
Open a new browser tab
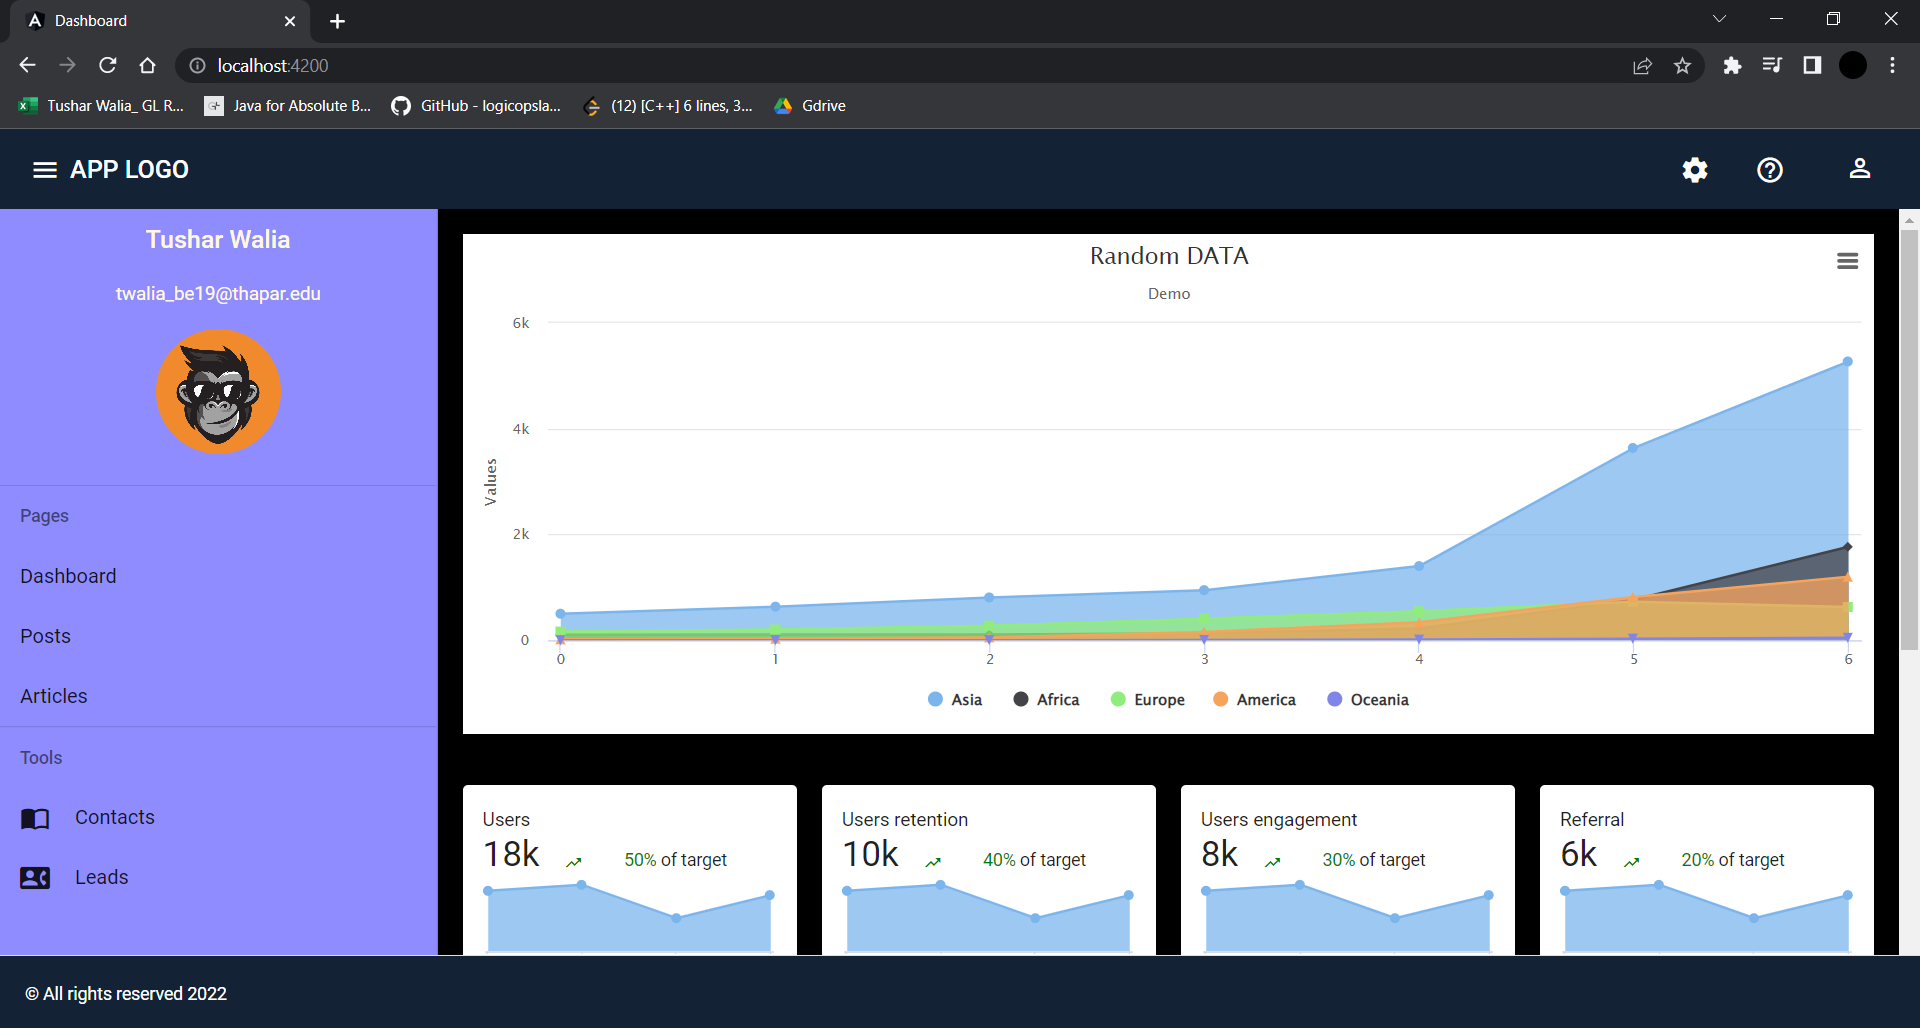point(338,21)
